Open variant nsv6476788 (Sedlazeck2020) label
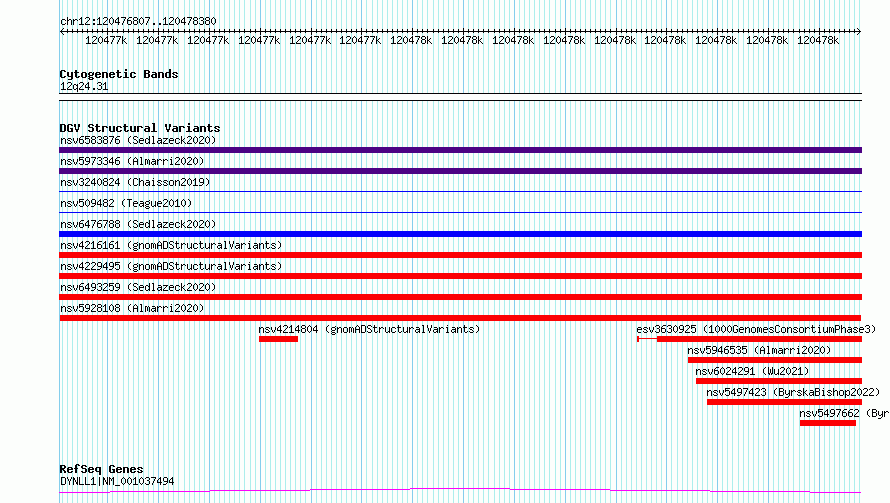The height and width of the screenshot is (503, 890). pyautogui.click(x=138, y=224)
